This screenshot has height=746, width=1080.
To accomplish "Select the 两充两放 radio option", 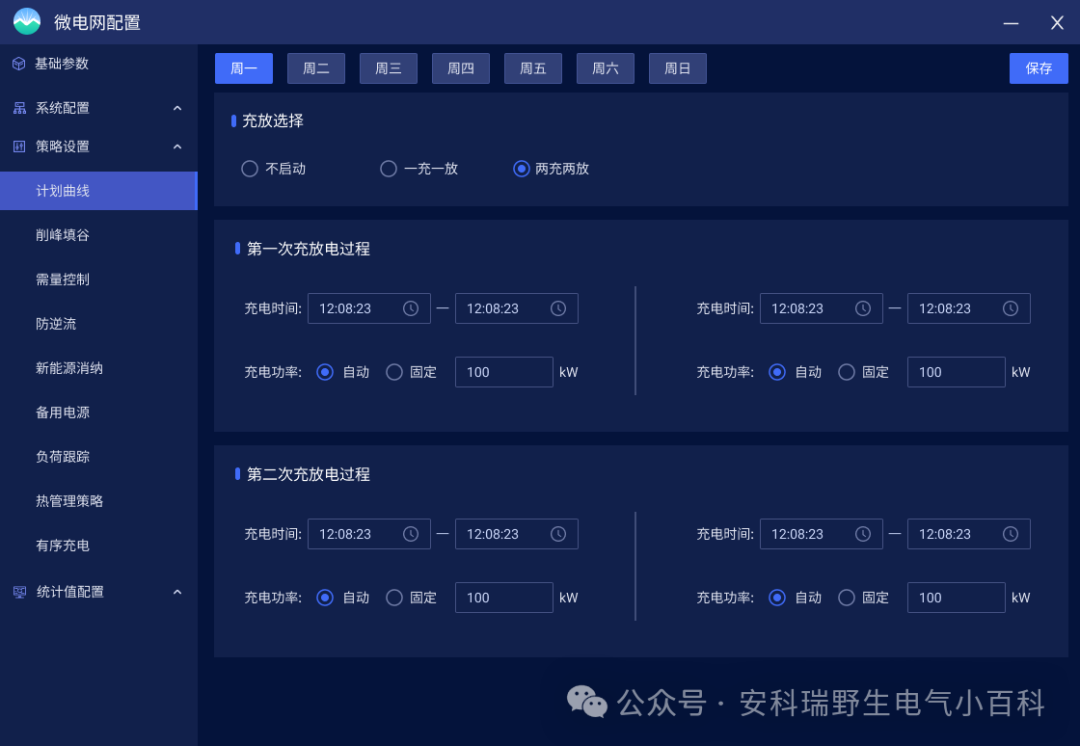I will click(521, 169).
